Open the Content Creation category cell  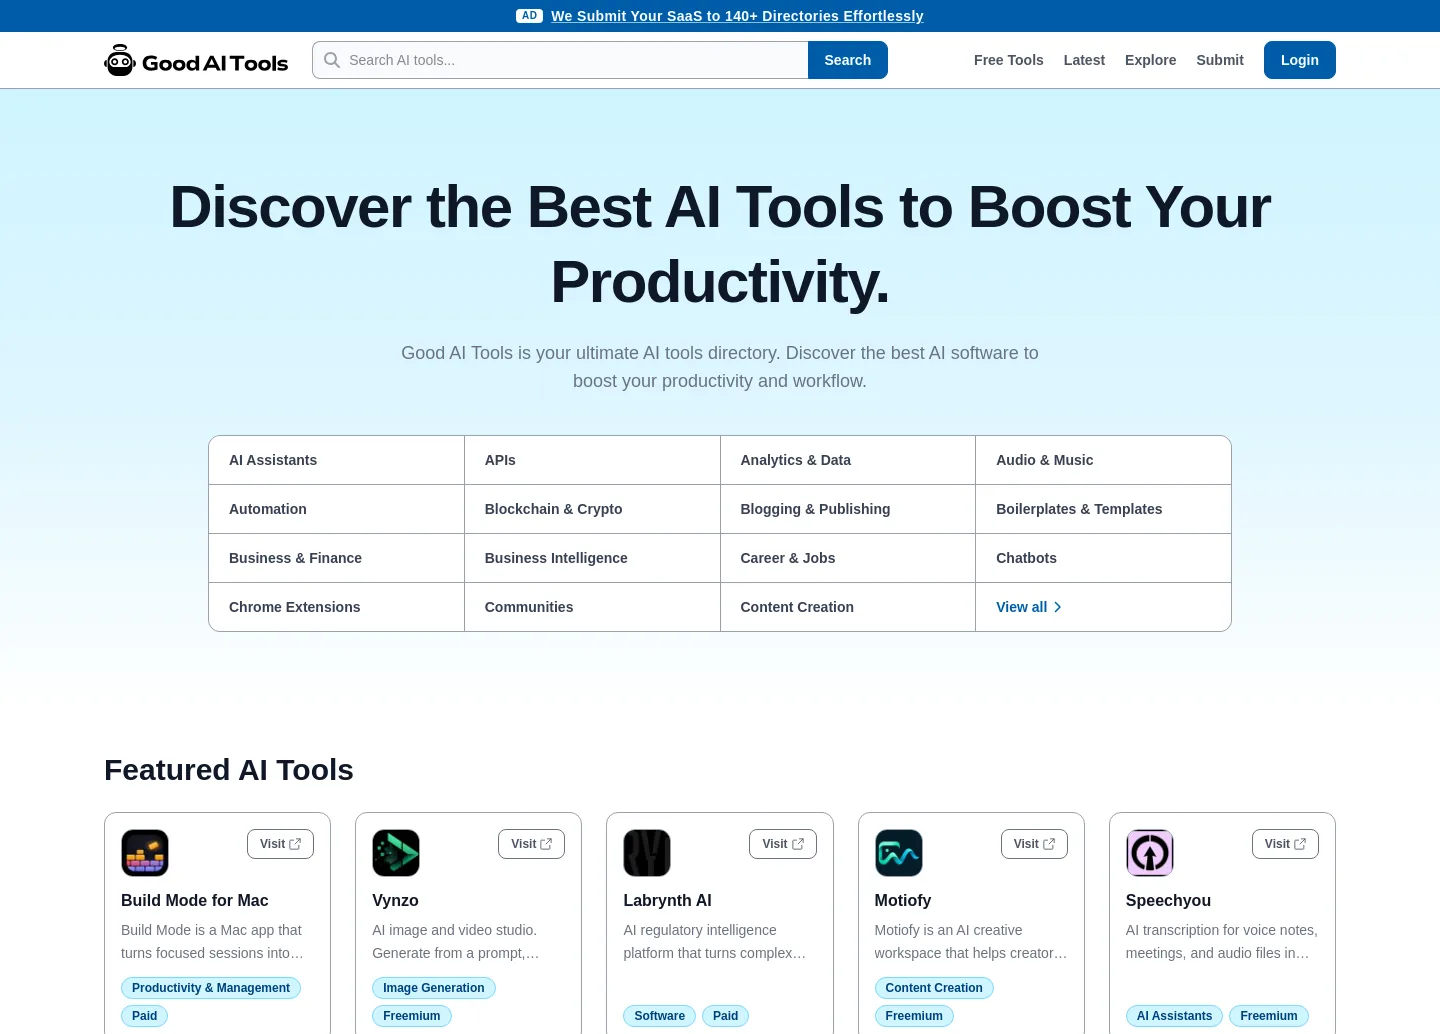click(x=848, y=607)
